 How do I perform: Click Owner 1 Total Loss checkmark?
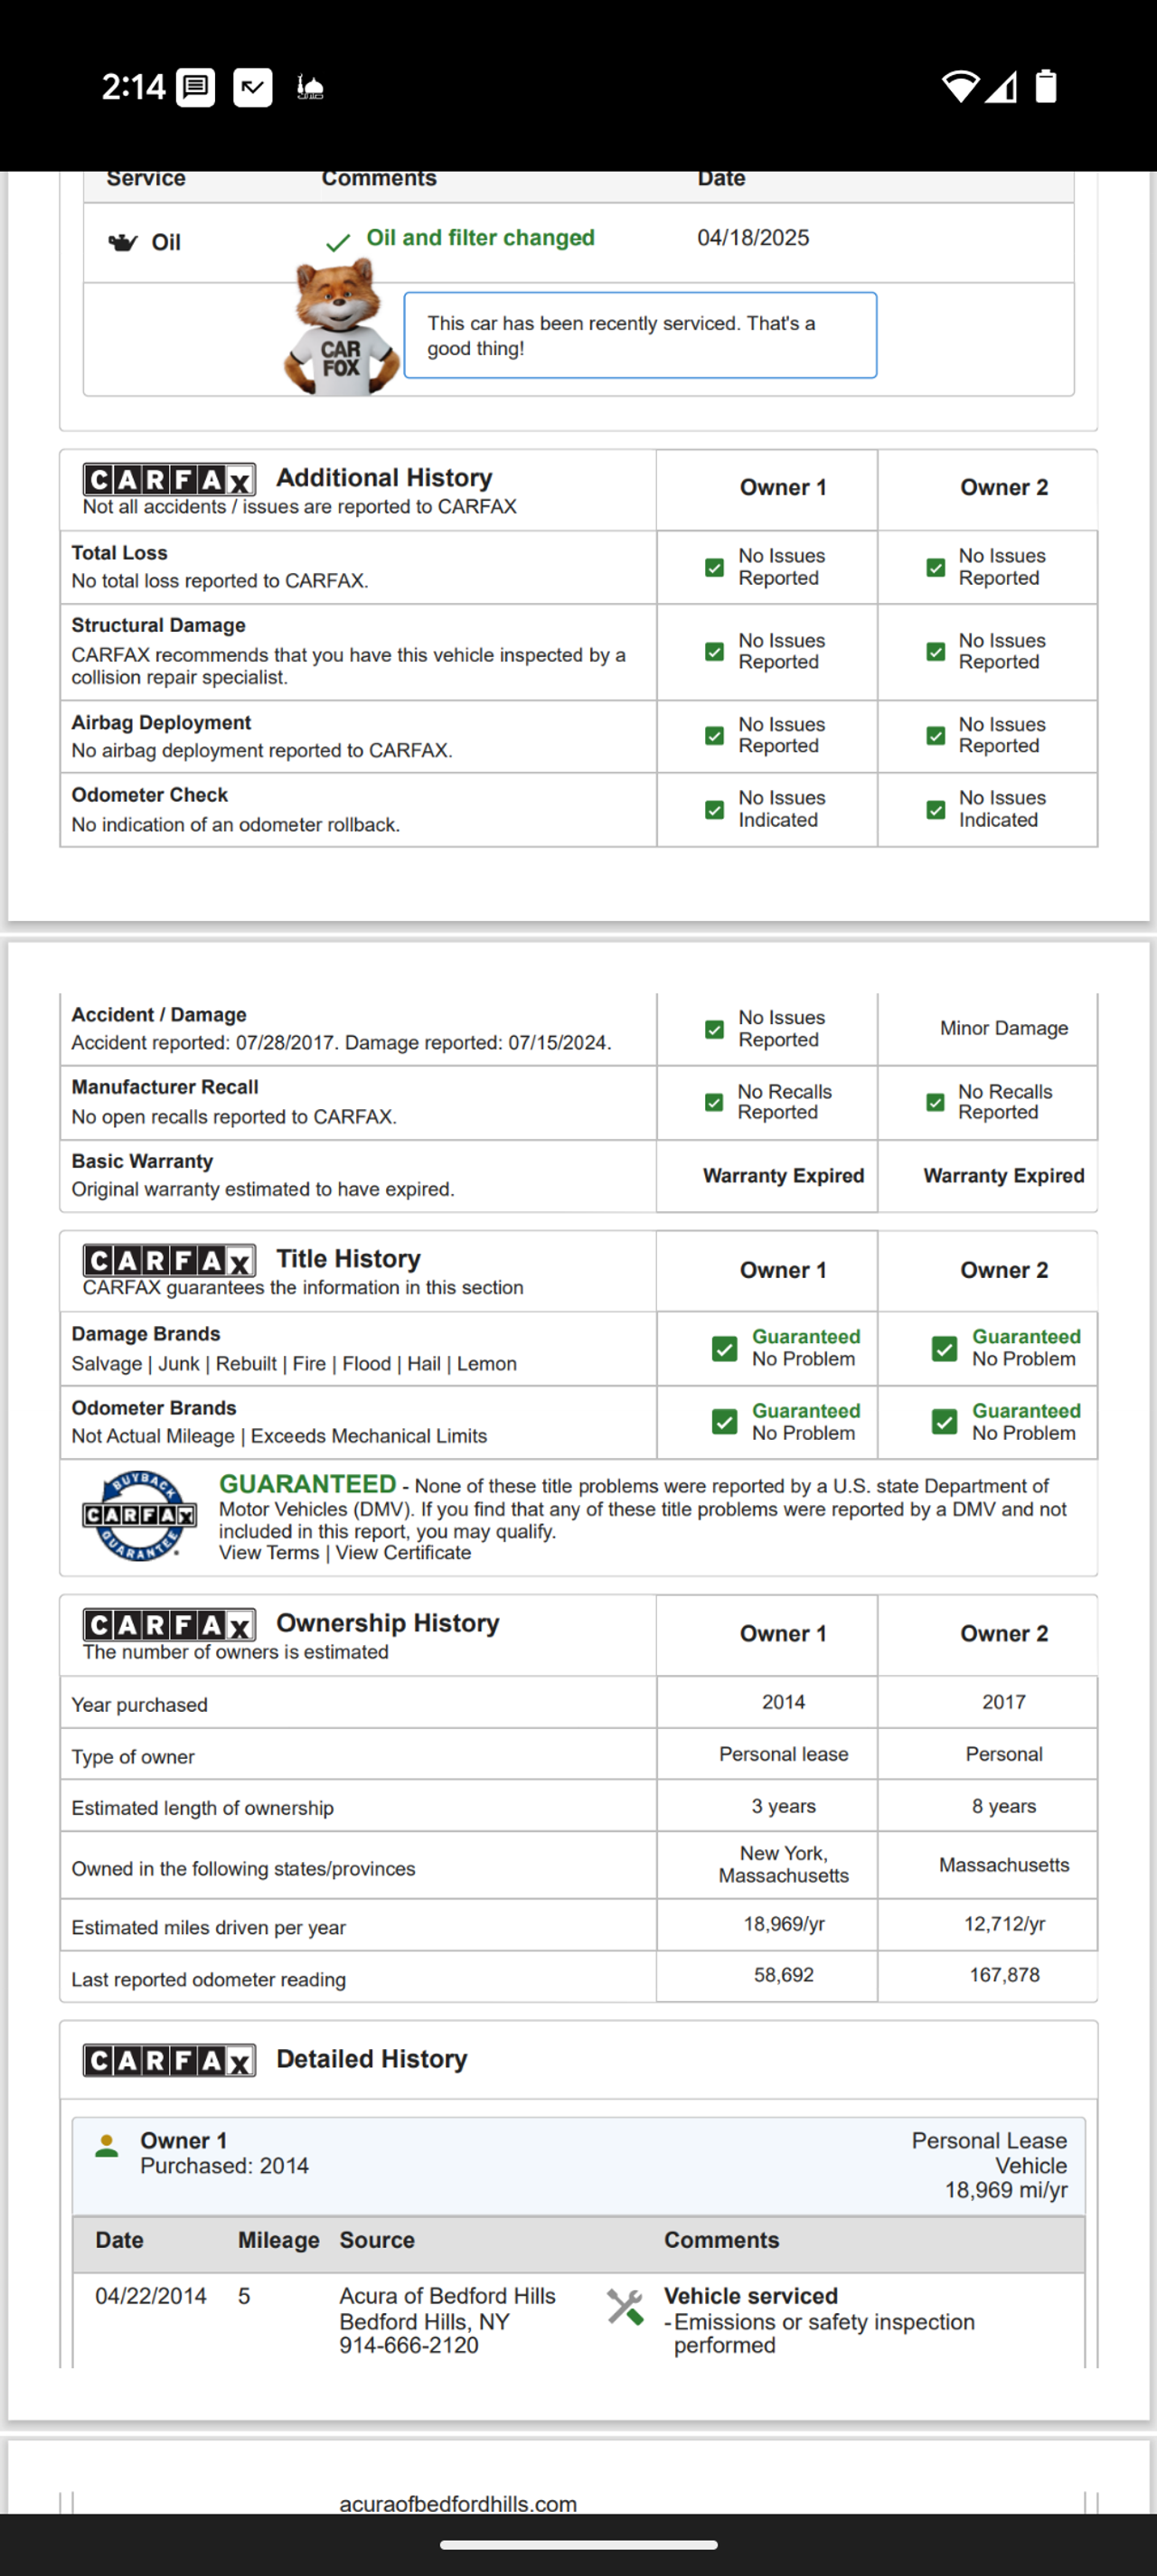pyautogui.click(x=714, y=568)
